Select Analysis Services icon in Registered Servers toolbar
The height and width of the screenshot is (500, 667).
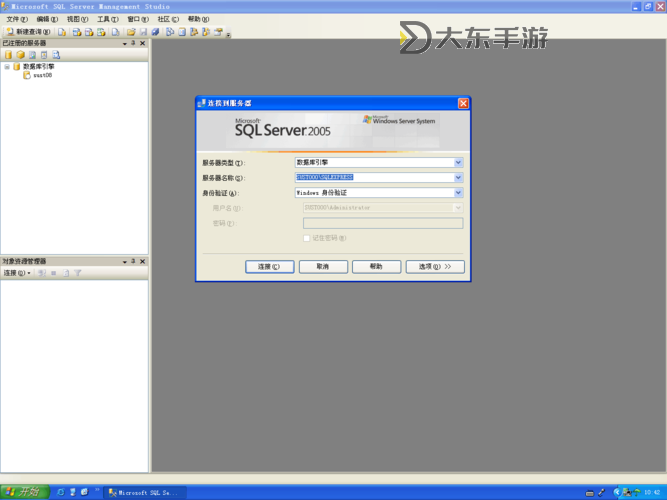(20, 54)
